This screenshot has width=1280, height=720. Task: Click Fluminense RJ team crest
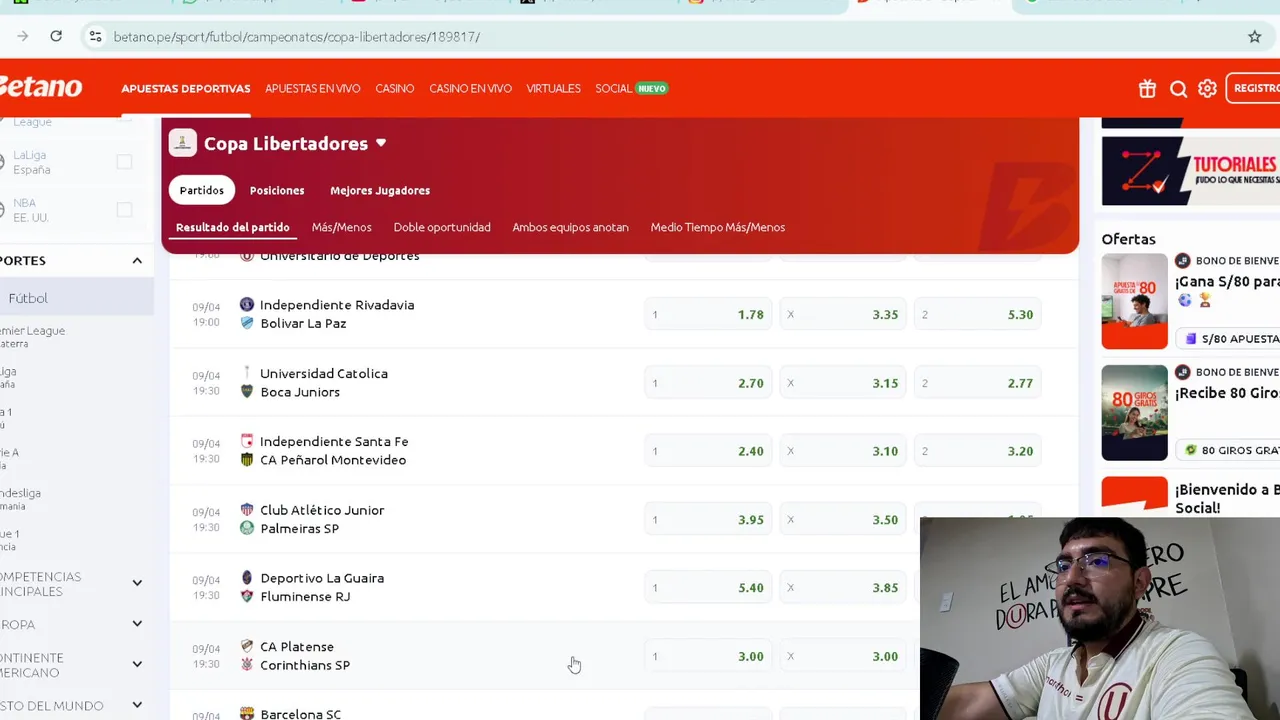tap(247, 596)
